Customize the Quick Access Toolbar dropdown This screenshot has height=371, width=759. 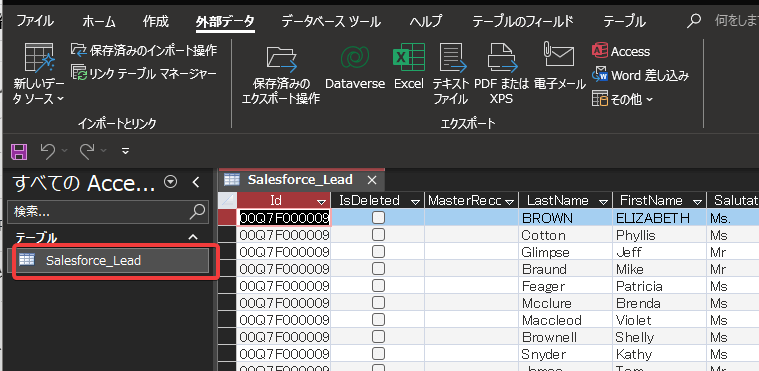[125, 152]
